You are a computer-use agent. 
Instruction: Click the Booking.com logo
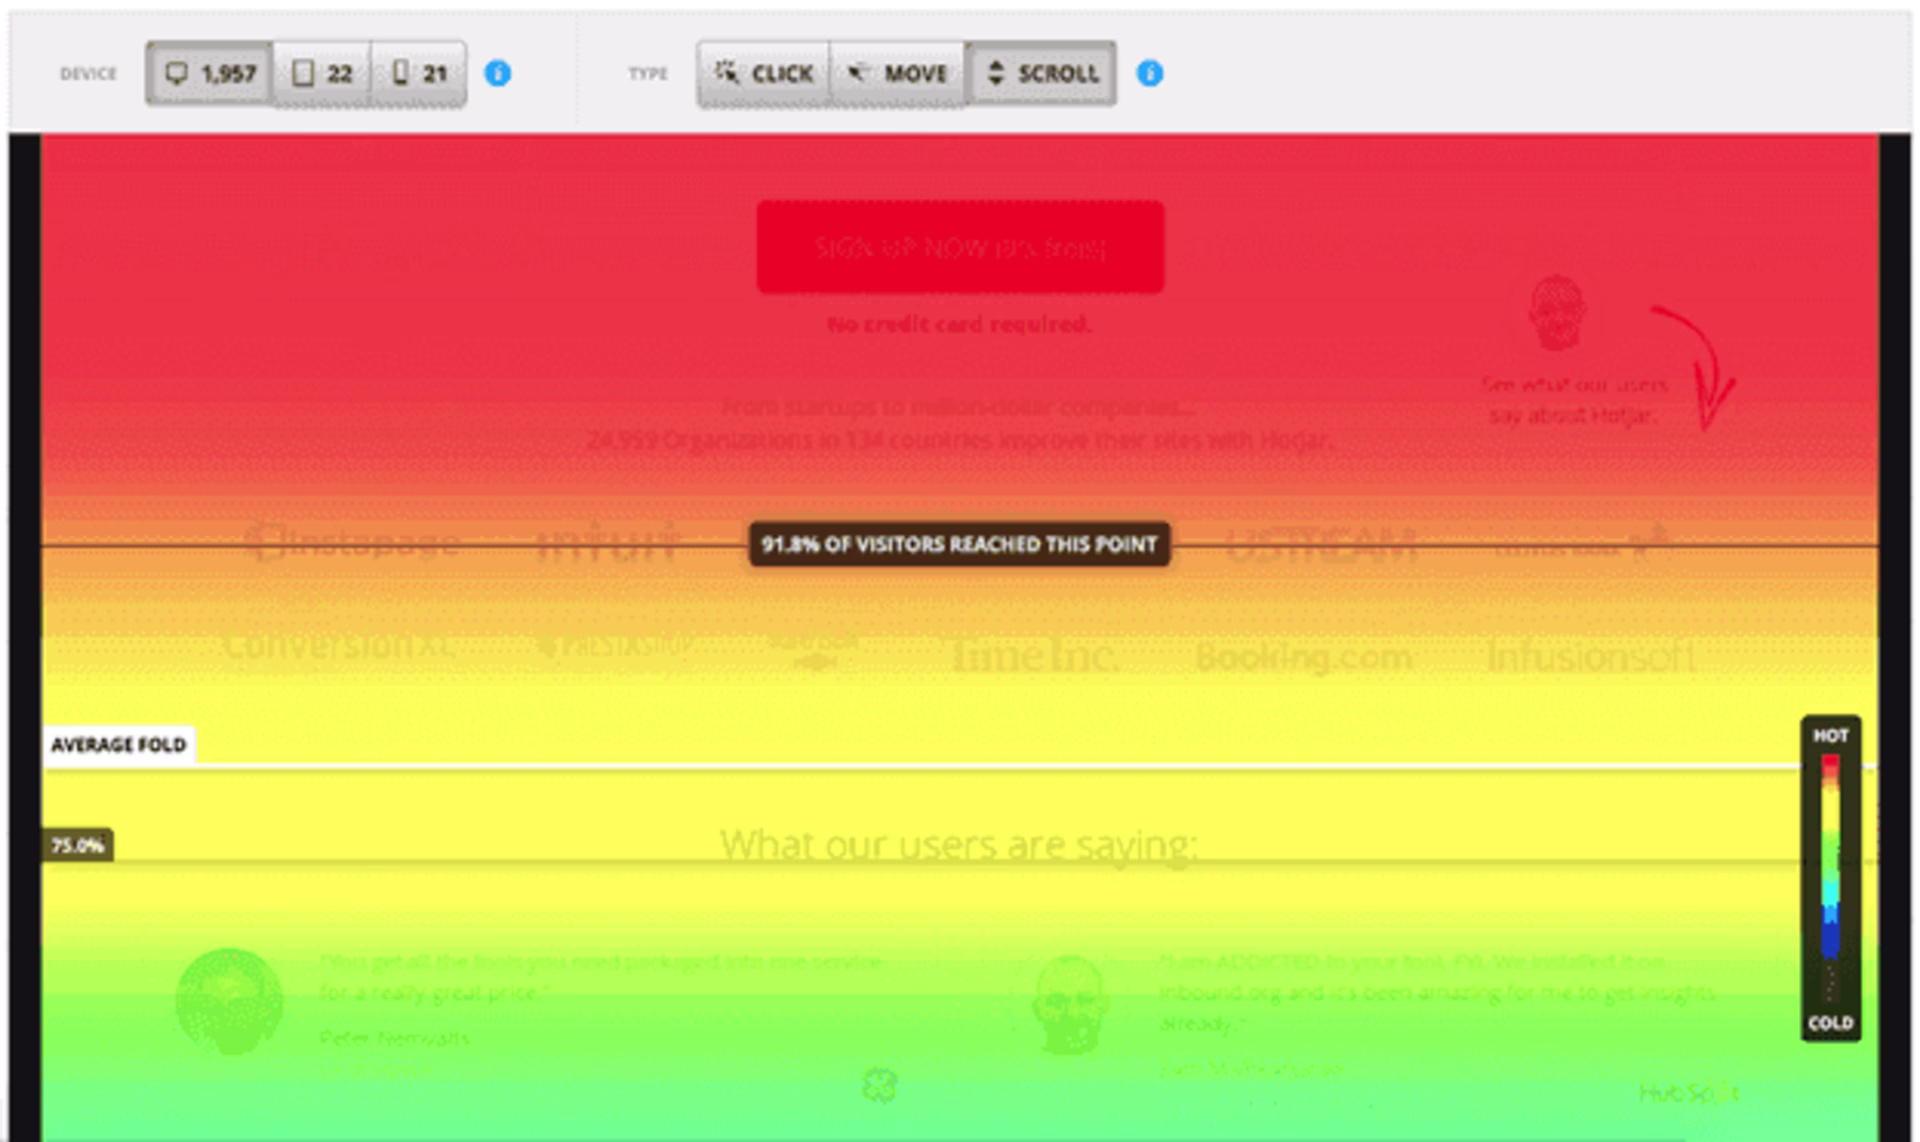coord(1303,657)
